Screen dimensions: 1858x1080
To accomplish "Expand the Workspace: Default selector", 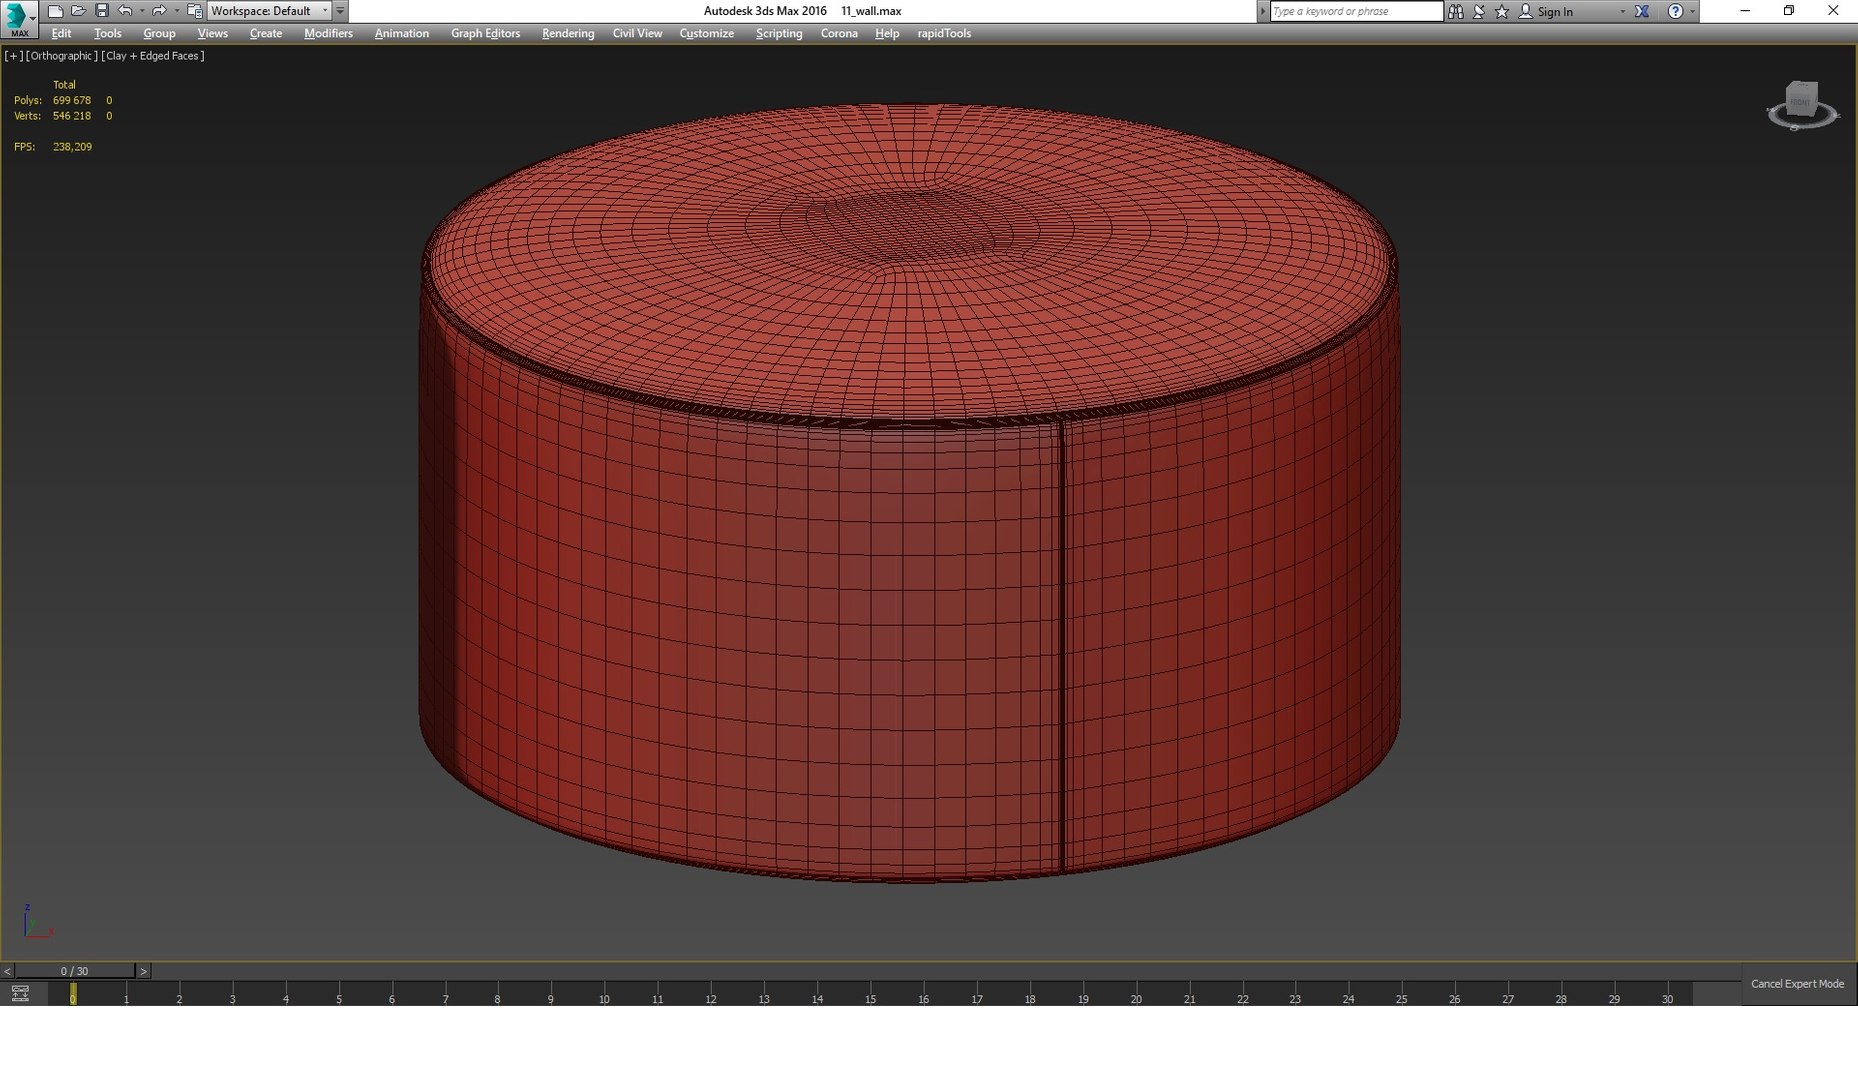I will click(269, 11).
